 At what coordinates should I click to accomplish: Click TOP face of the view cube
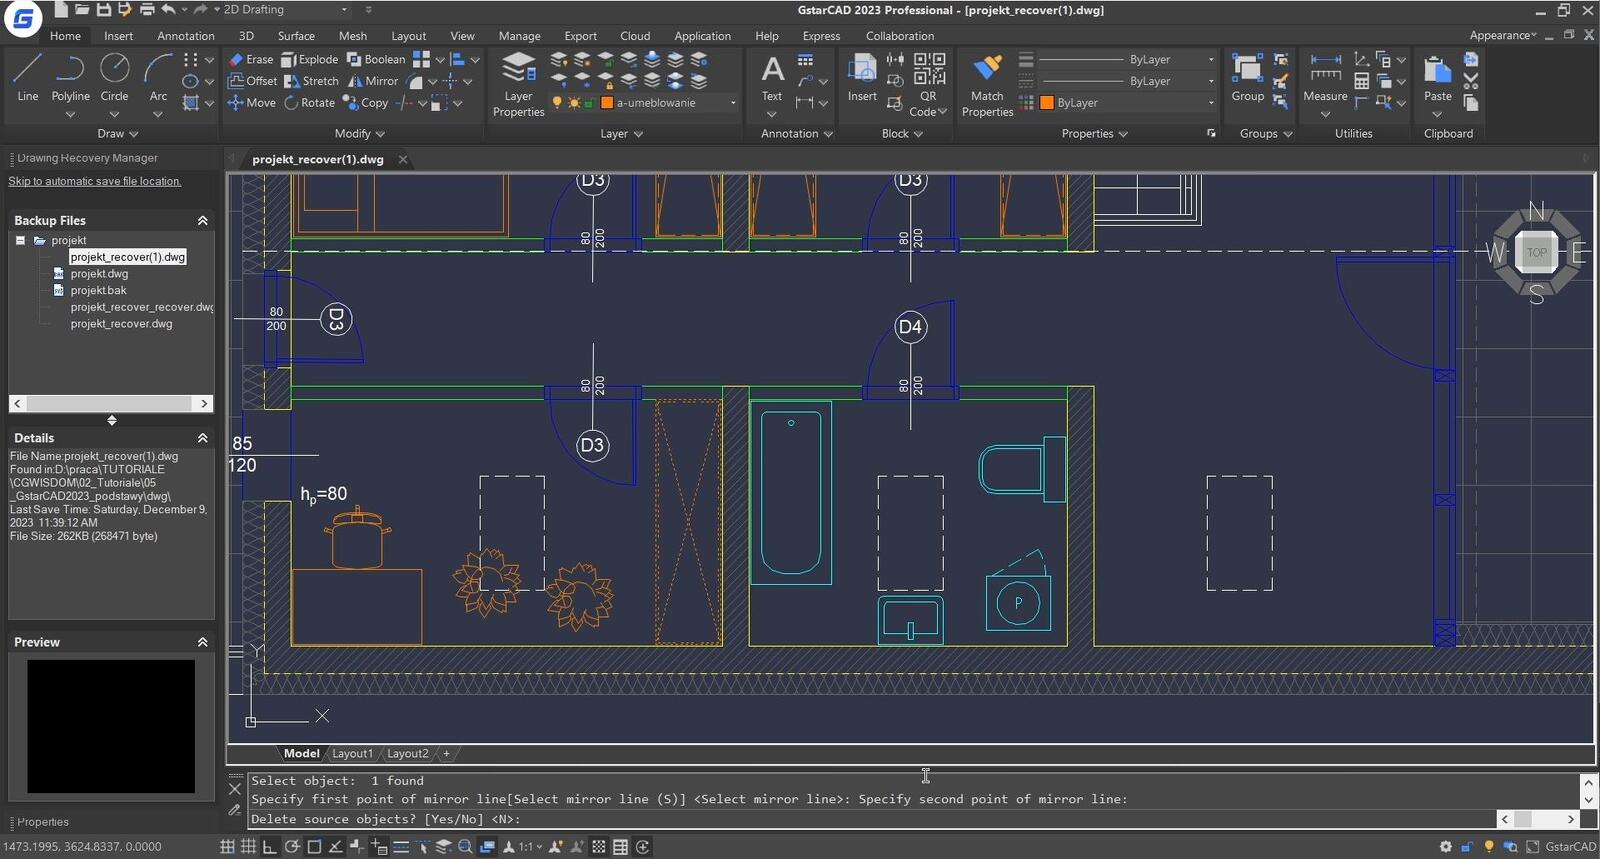(x=1536, y=252)
